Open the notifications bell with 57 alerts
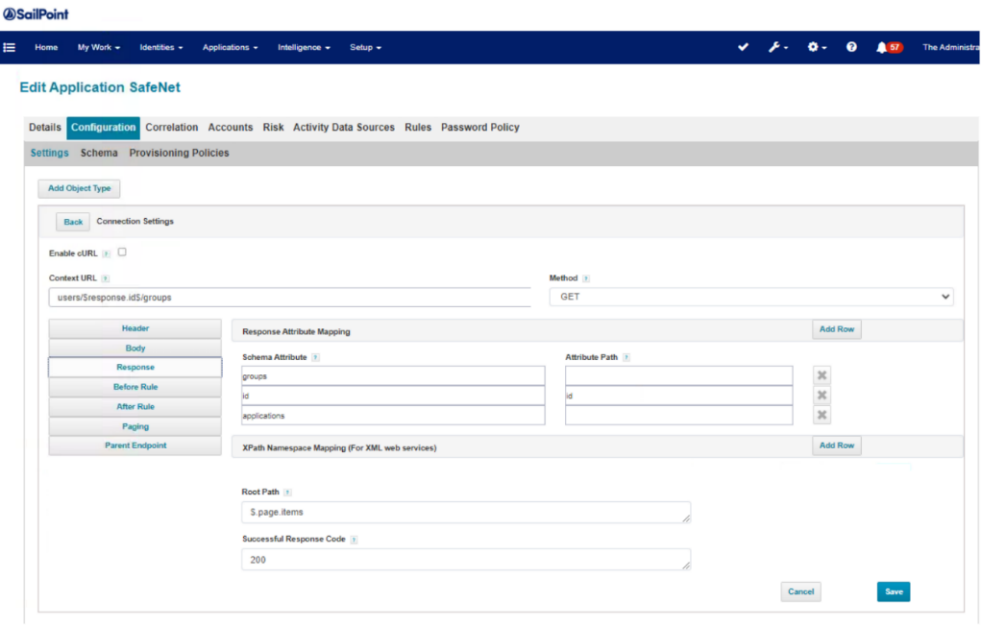This screenshot has width=981, height=625. pyautogui.click(x=888, y=47)
